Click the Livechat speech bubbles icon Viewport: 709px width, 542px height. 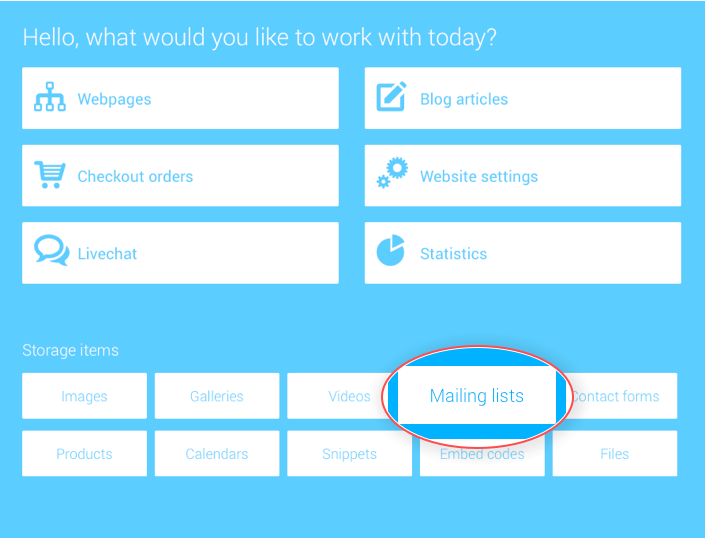(52, 250)
